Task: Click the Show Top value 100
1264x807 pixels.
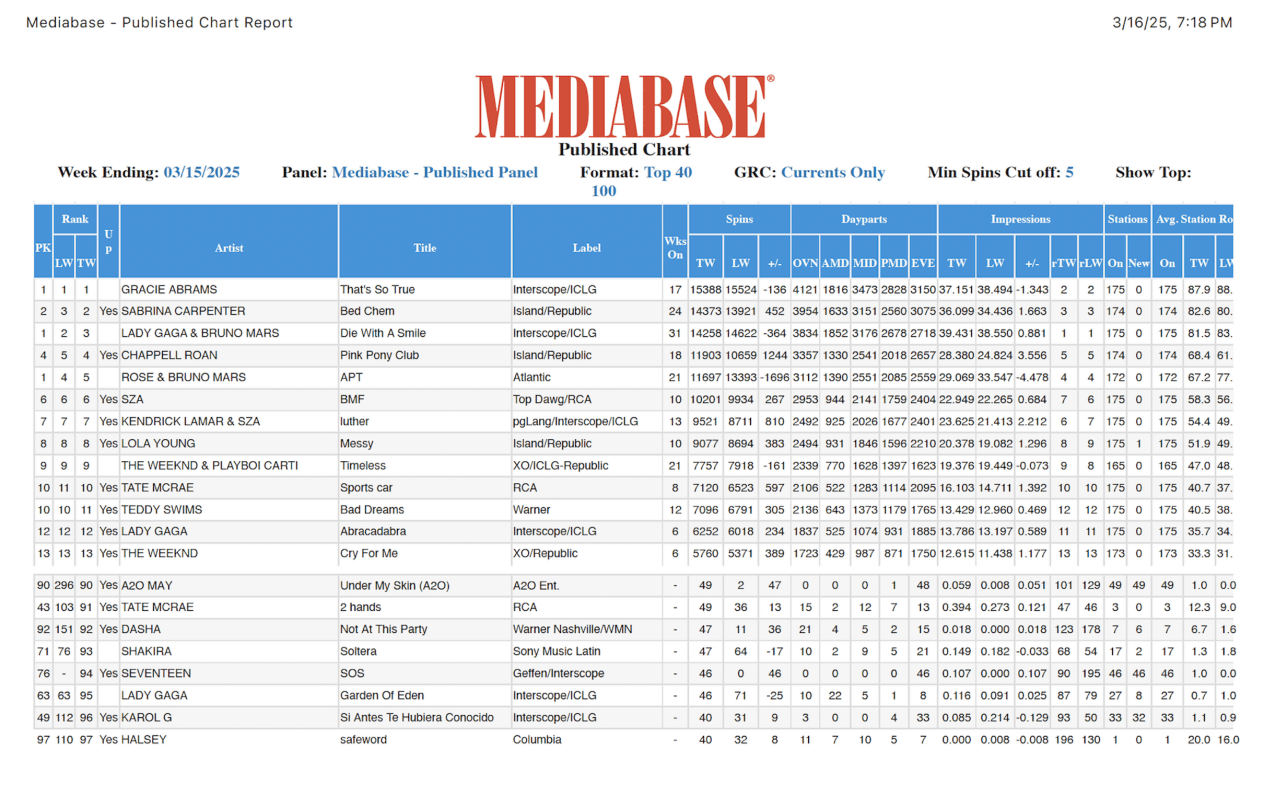Action: [604, 191]
